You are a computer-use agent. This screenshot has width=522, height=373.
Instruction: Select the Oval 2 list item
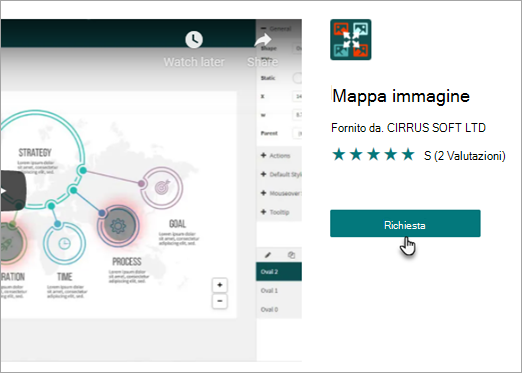[x=279, y=272]
